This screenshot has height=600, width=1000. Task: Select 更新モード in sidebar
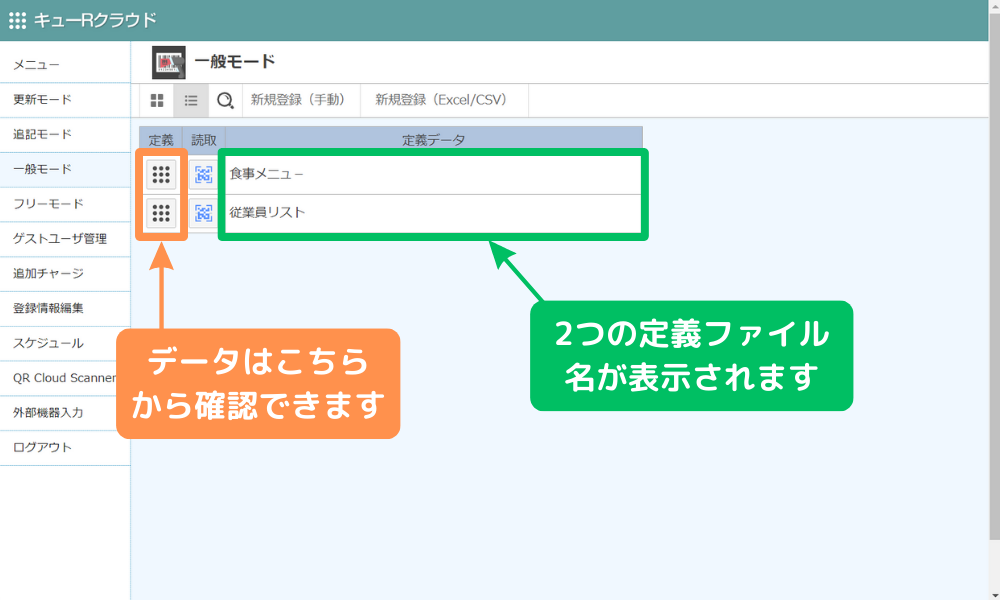point(65,99)
